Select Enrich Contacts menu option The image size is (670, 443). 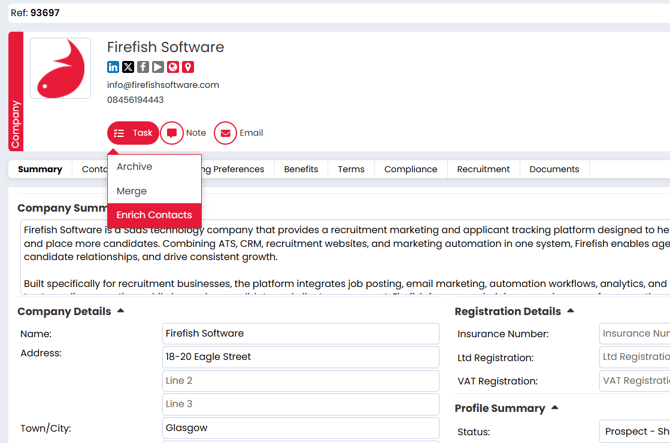pos(154,215)
